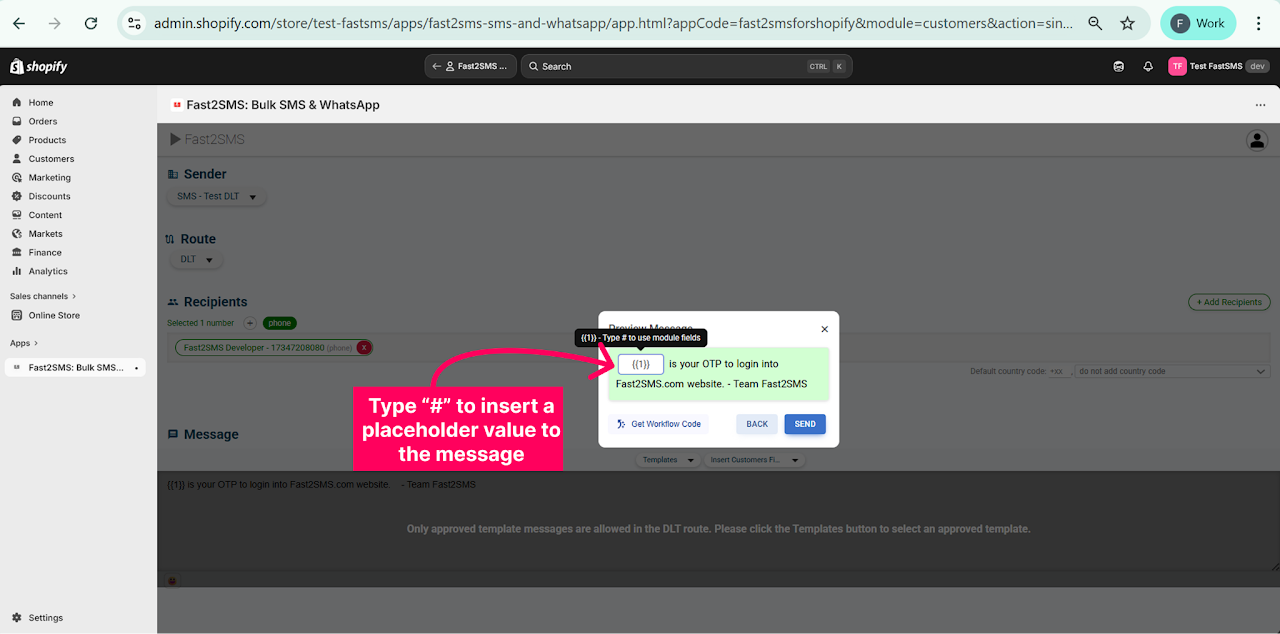This screenshot has width=1280, height=634.
Task: Click the BACK button in dialog
Action: 757,424
